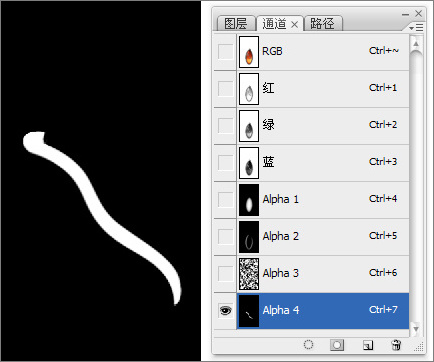Toggle visibility of 蓝 channel
The width and height of the screenshot is (434, 362).
pyautogui.click(x=225, y=163)
